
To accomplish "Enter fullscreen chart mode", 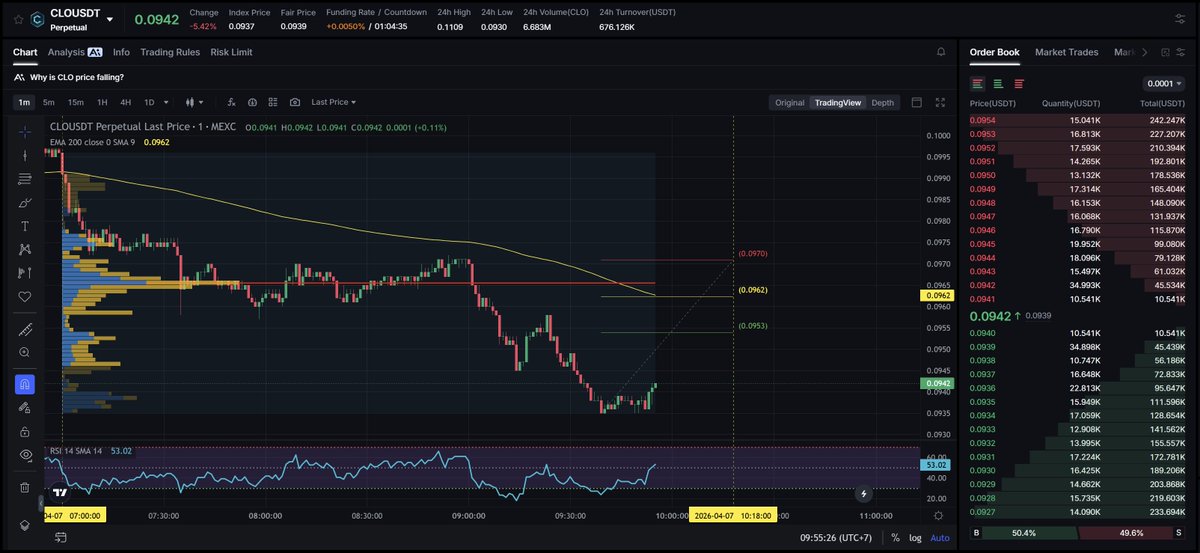I will [x=940, y=102].
